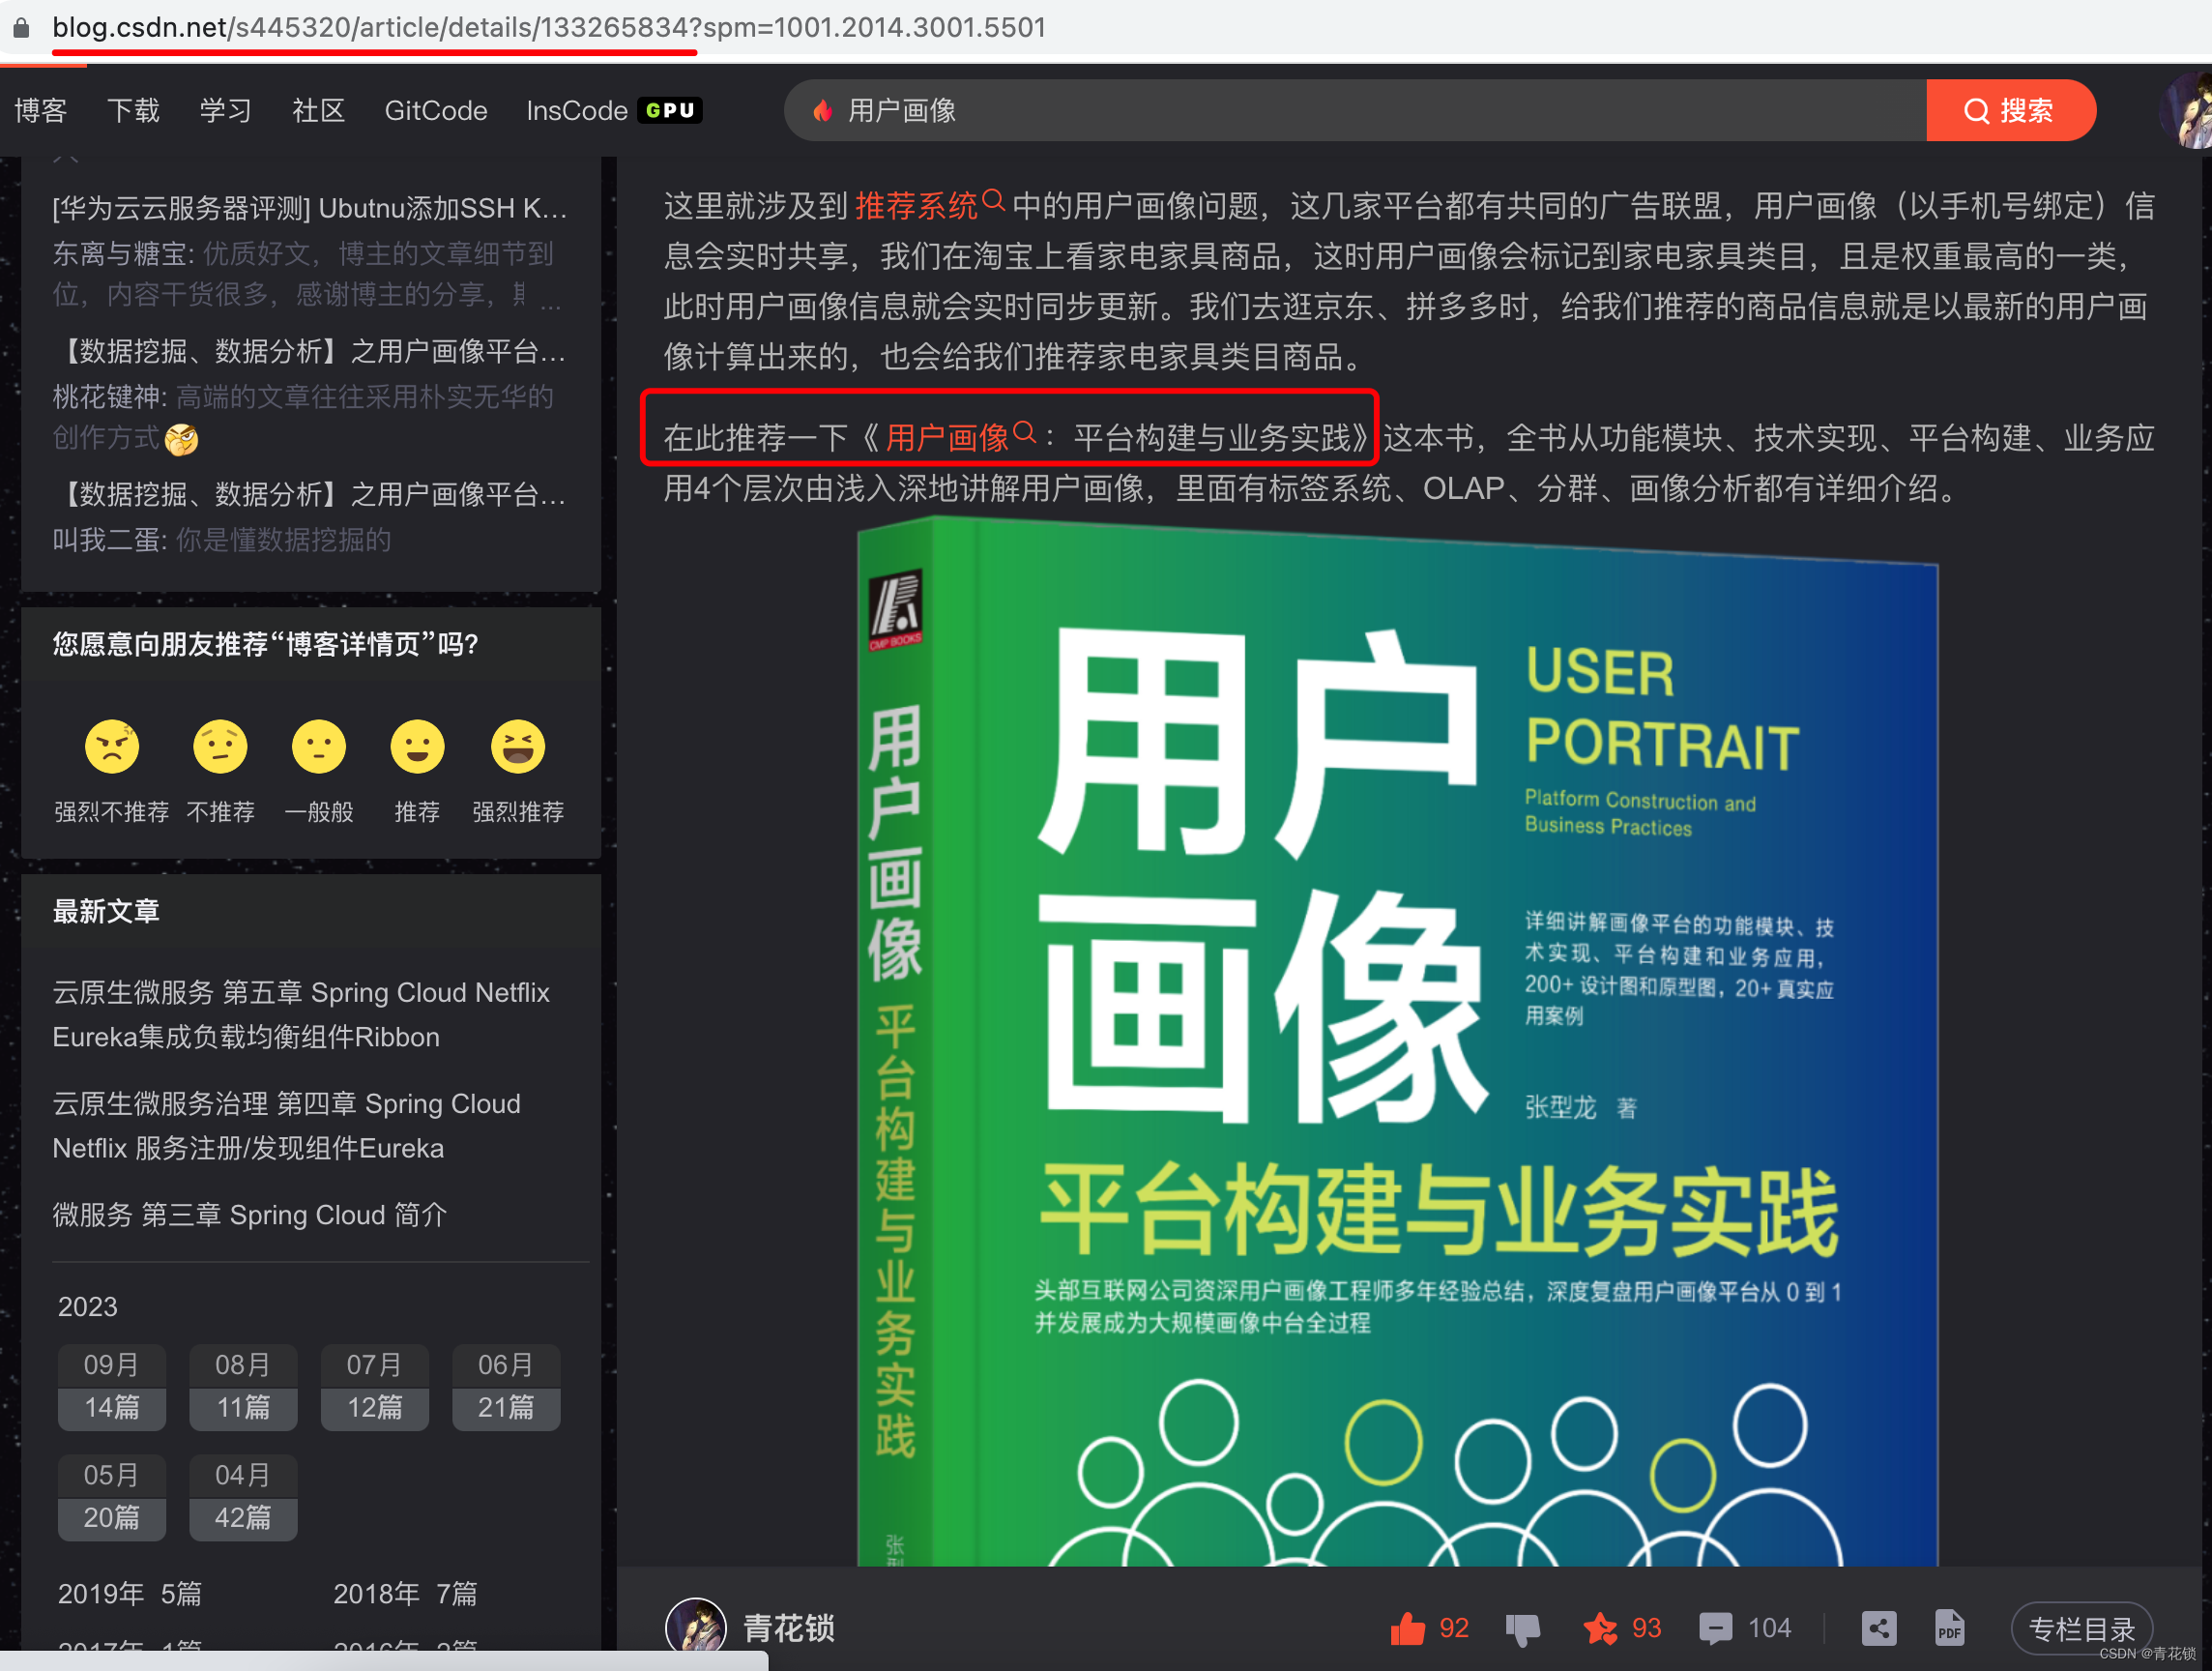The height and width of the screenshot is (1671, 2212).
Task: Open the 社区 menu
Action: tap(318, 110)
